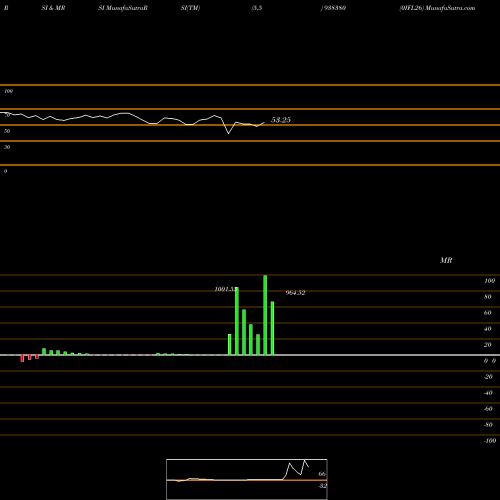500x500 pixels.
Task: Click the first red negative bar
Action: (23, 358)
